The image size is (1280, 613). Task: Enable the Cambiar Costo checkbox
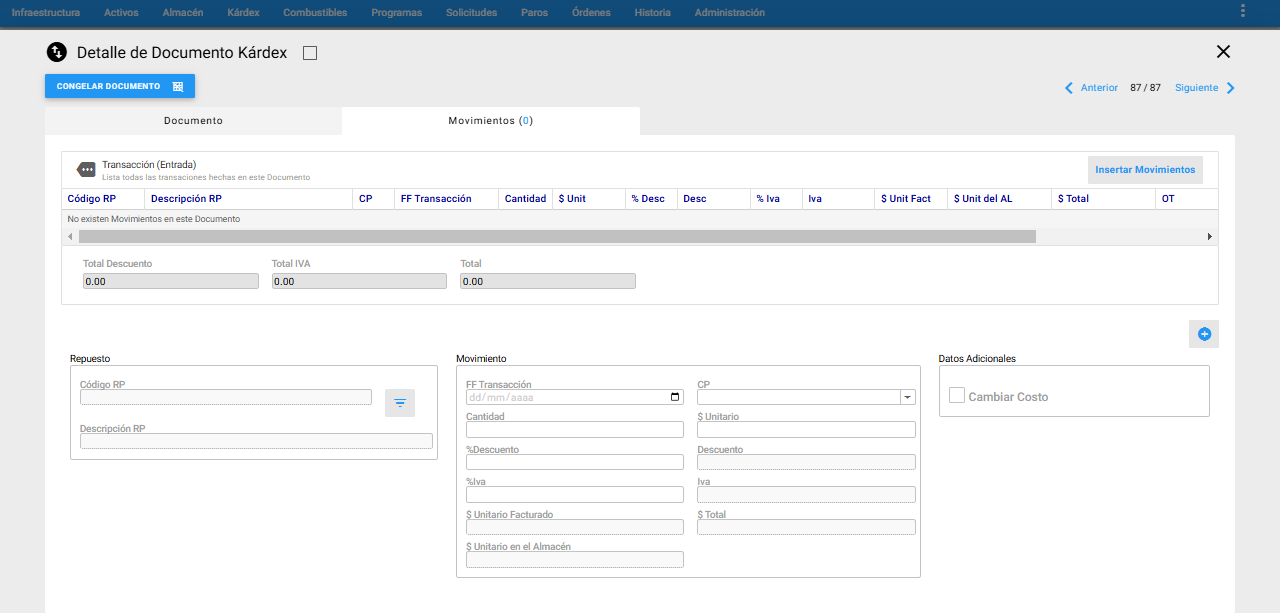click(x=957, y=396)
